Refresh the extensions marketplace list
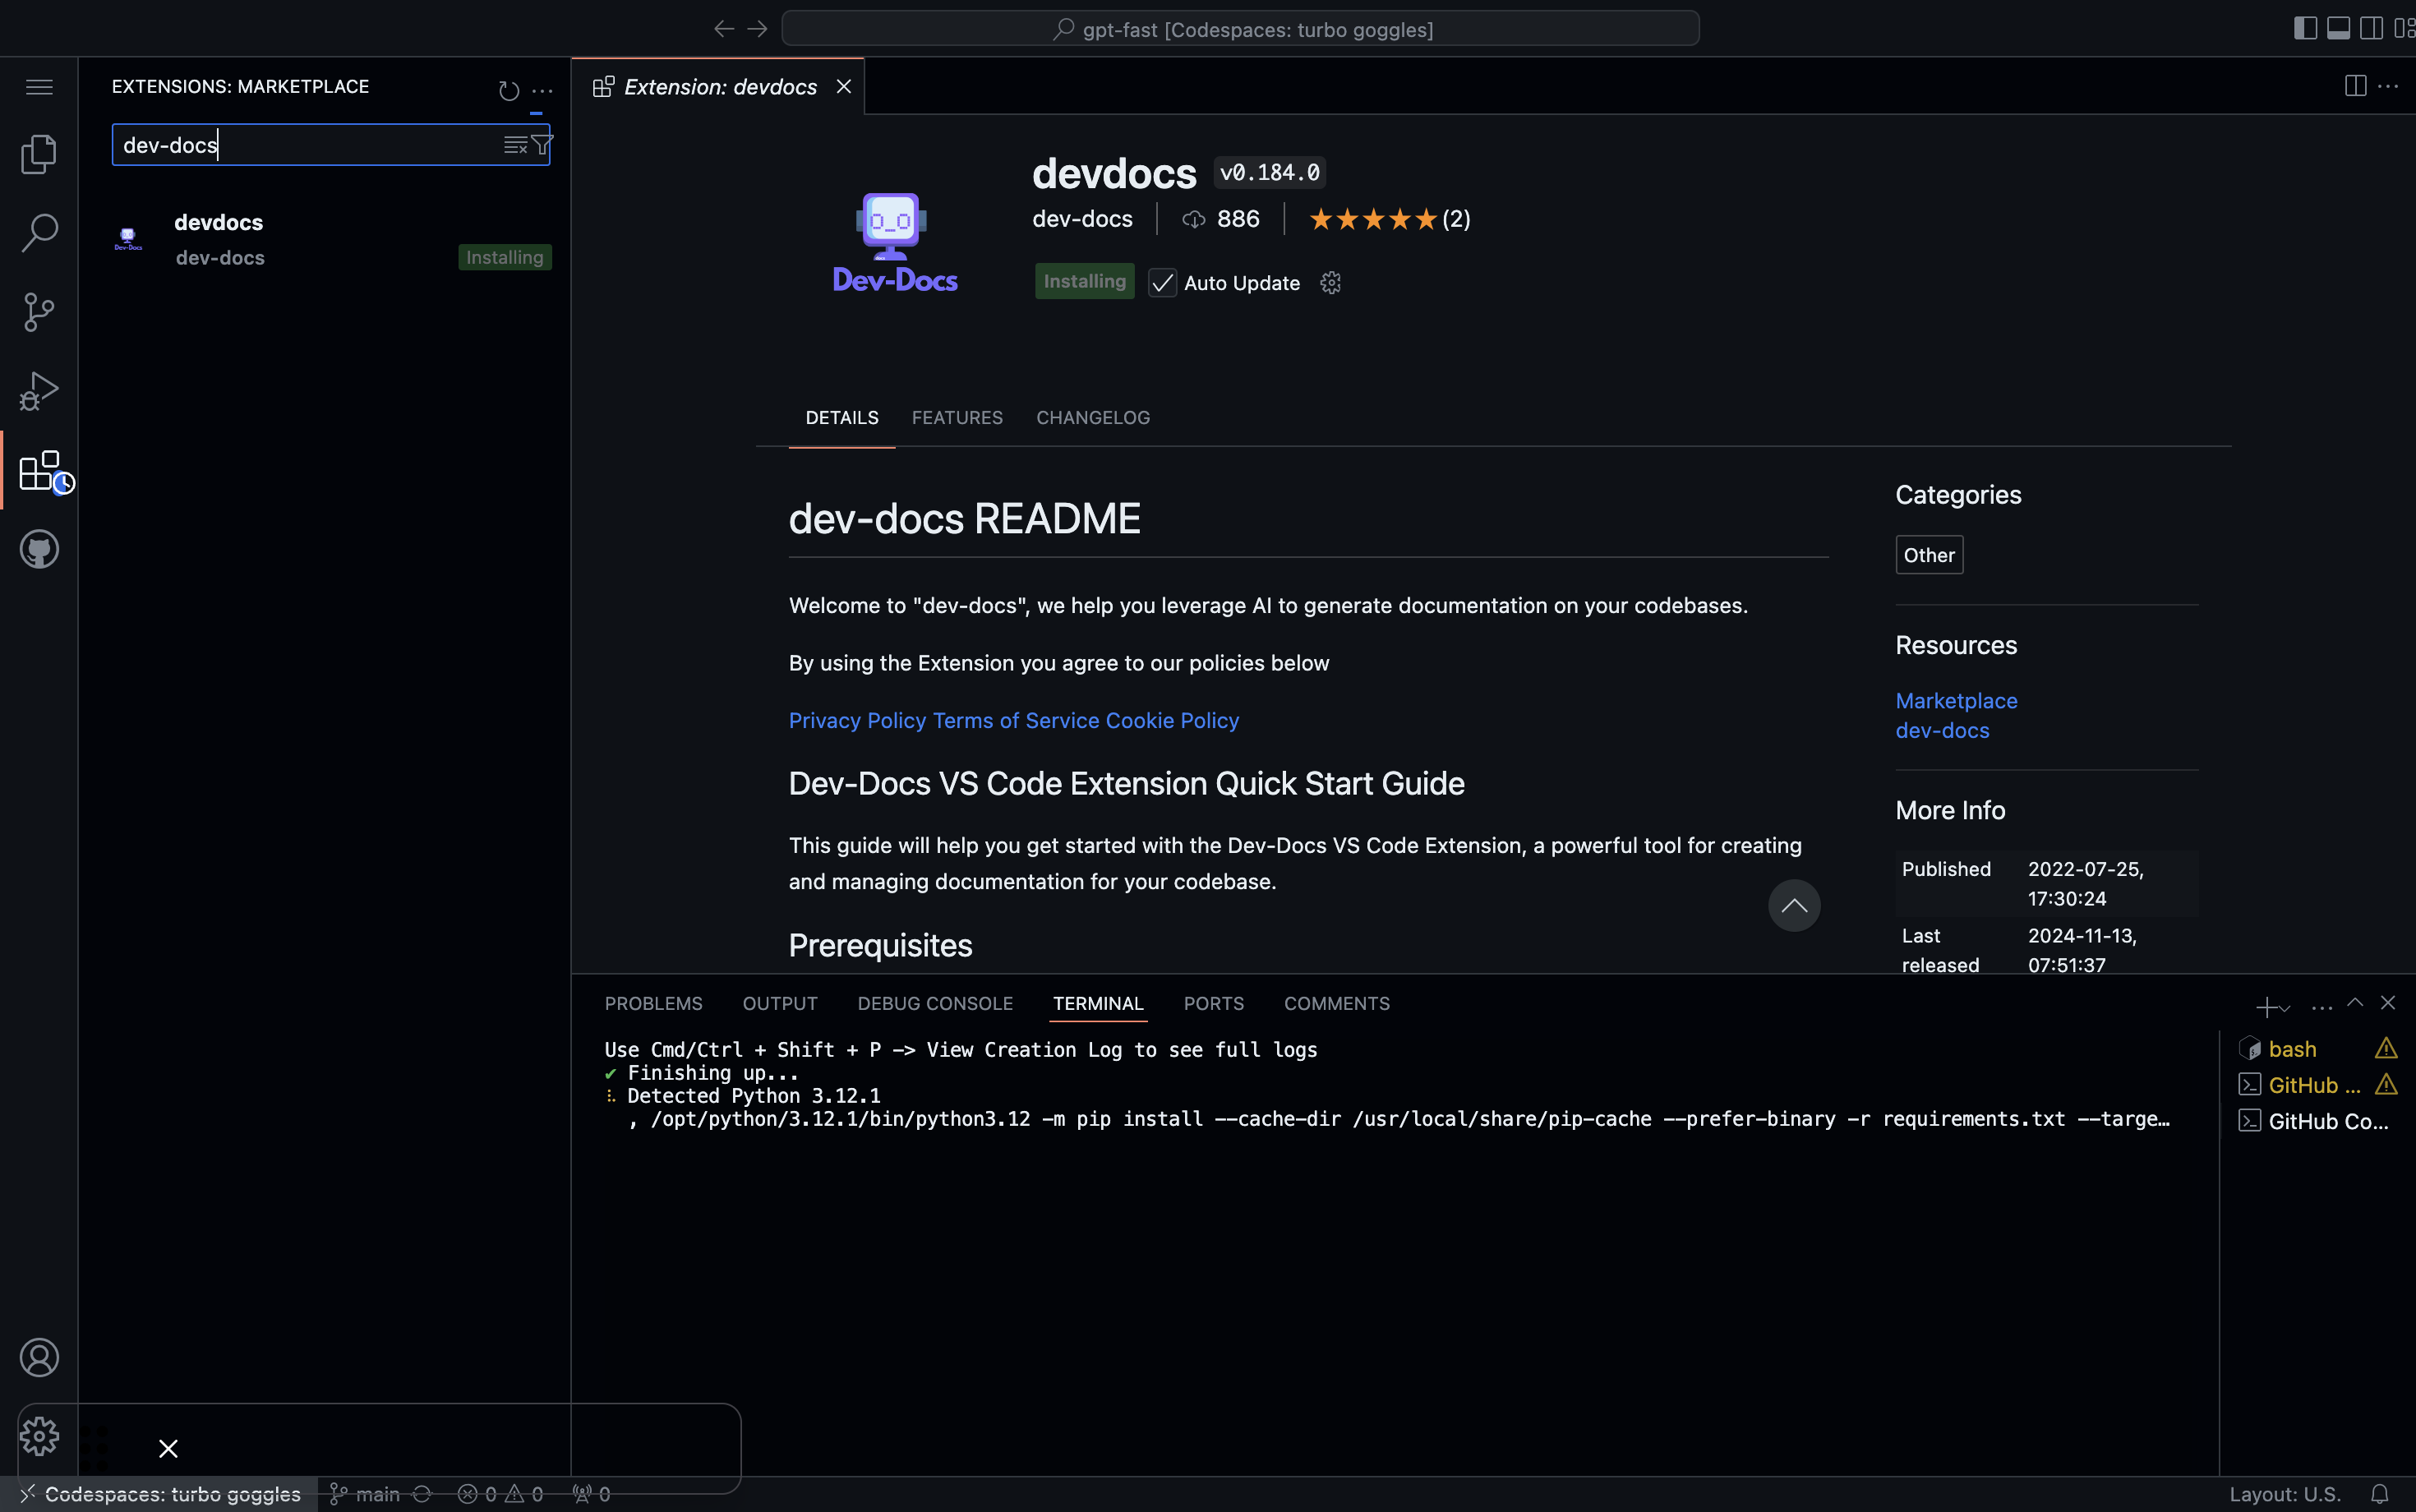Image resolution: width=2416 pixels, height=1512 pixels. pos(509,90)
